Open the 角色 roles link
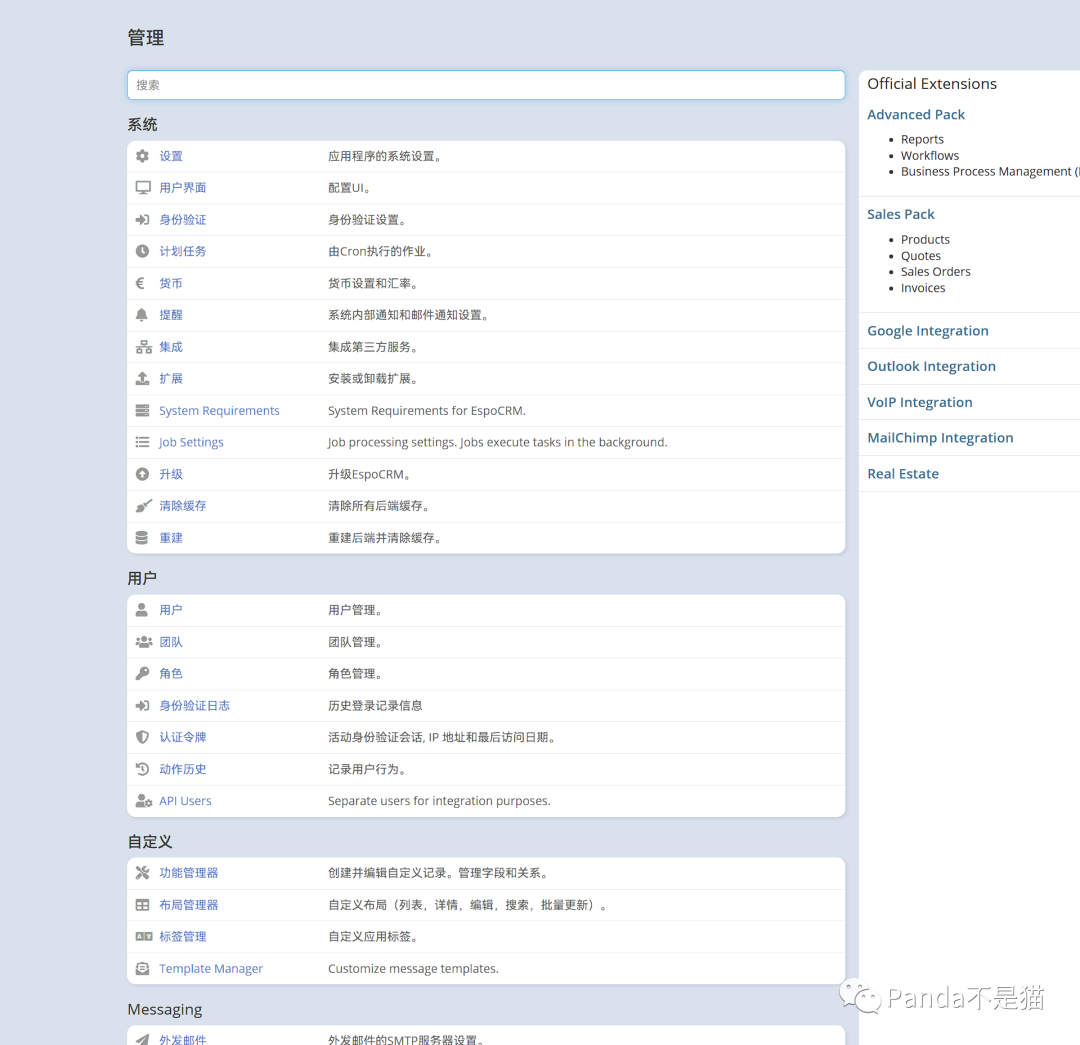The image size is (1080, 1045). [171, 674]
